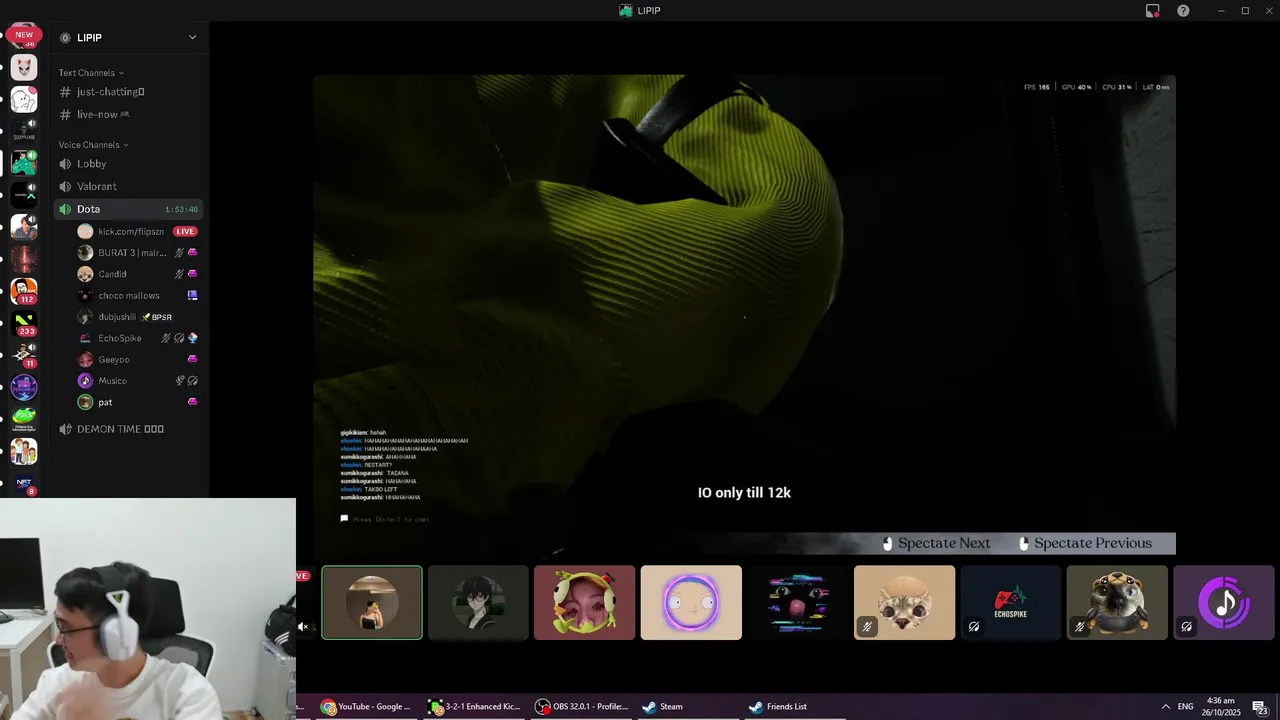Select the frog hat avatar tile
This screenshot has width=1280, height=720.
pos(585,603)
